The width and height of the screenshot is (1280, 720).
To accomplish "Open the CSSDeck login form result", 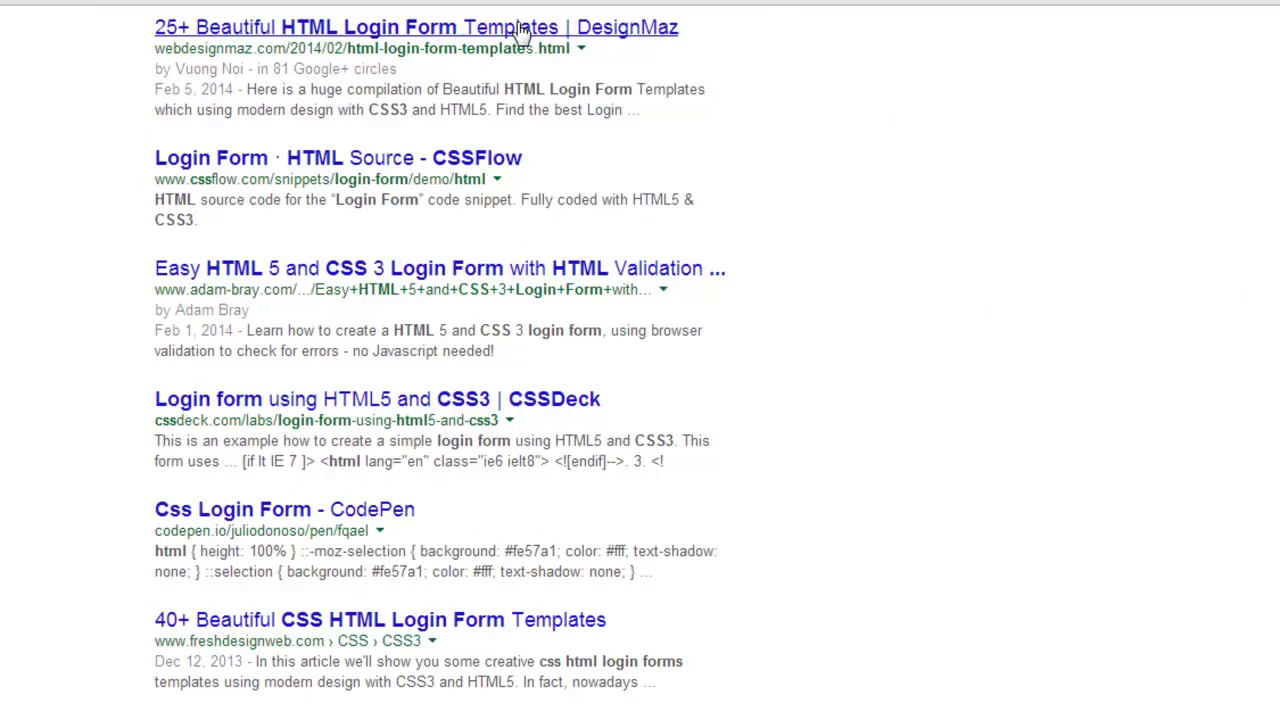I will [x=377, y=399].
